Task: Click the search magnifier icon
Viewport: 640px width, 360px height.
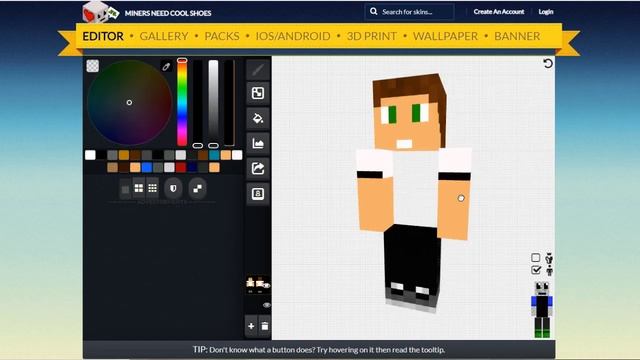Action: coord(373,11)
